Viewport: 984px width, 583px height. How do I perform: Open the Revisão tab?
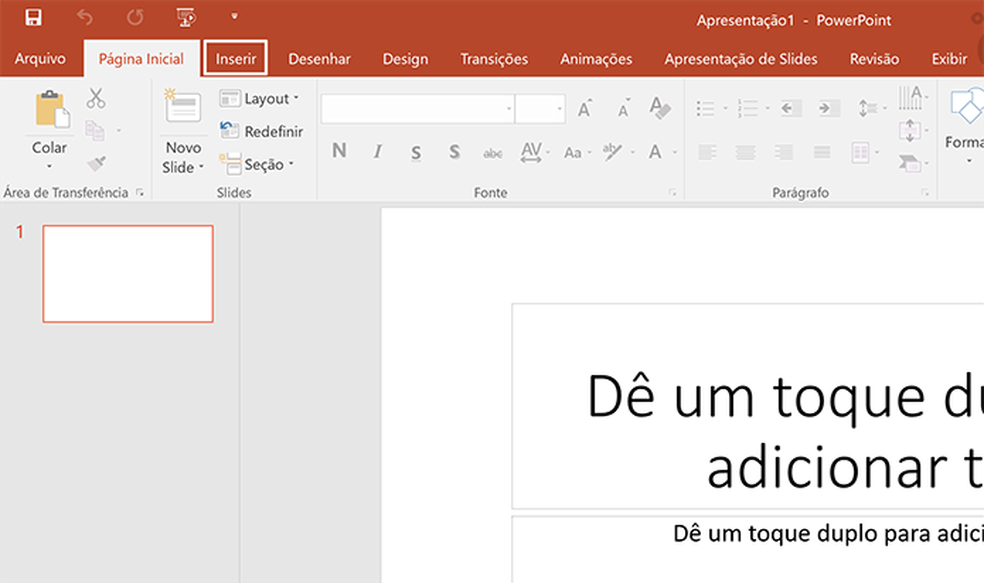[x=874, y=58]
